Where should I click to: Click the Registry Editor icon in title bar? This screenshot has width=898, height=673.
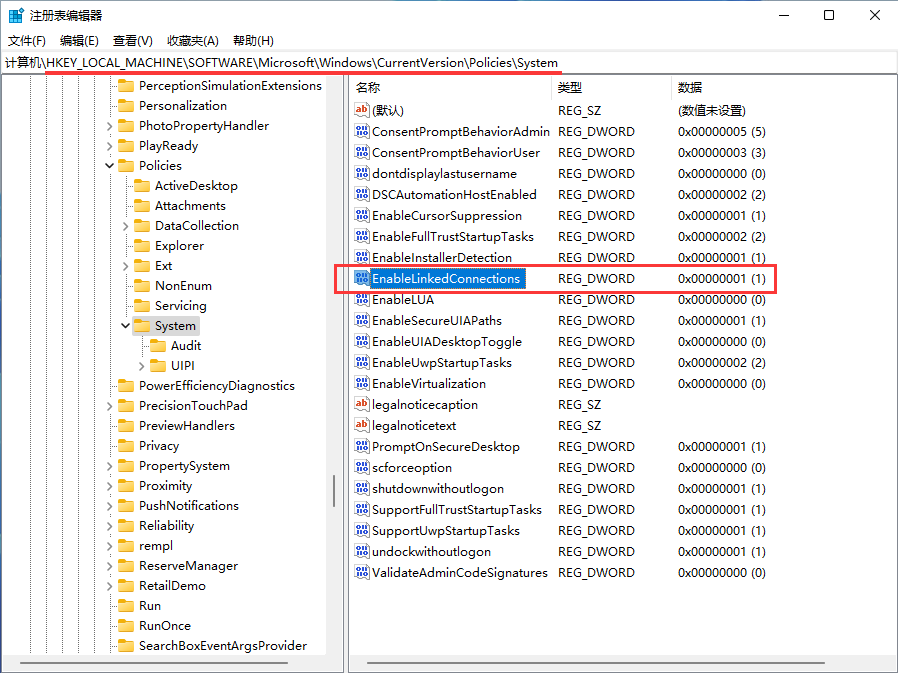pyautogui.click(x=17, y=15)
